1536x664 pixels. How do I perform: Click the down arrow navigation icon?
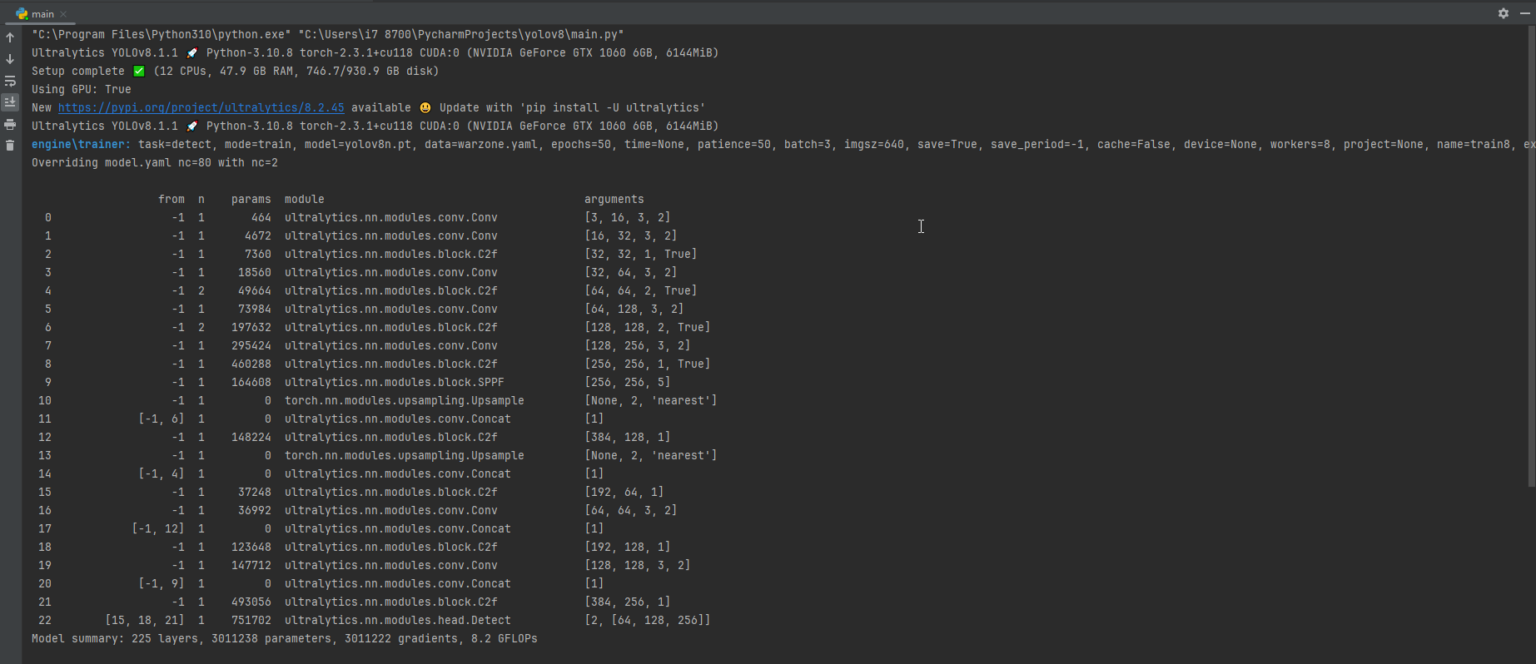[10, 60]
